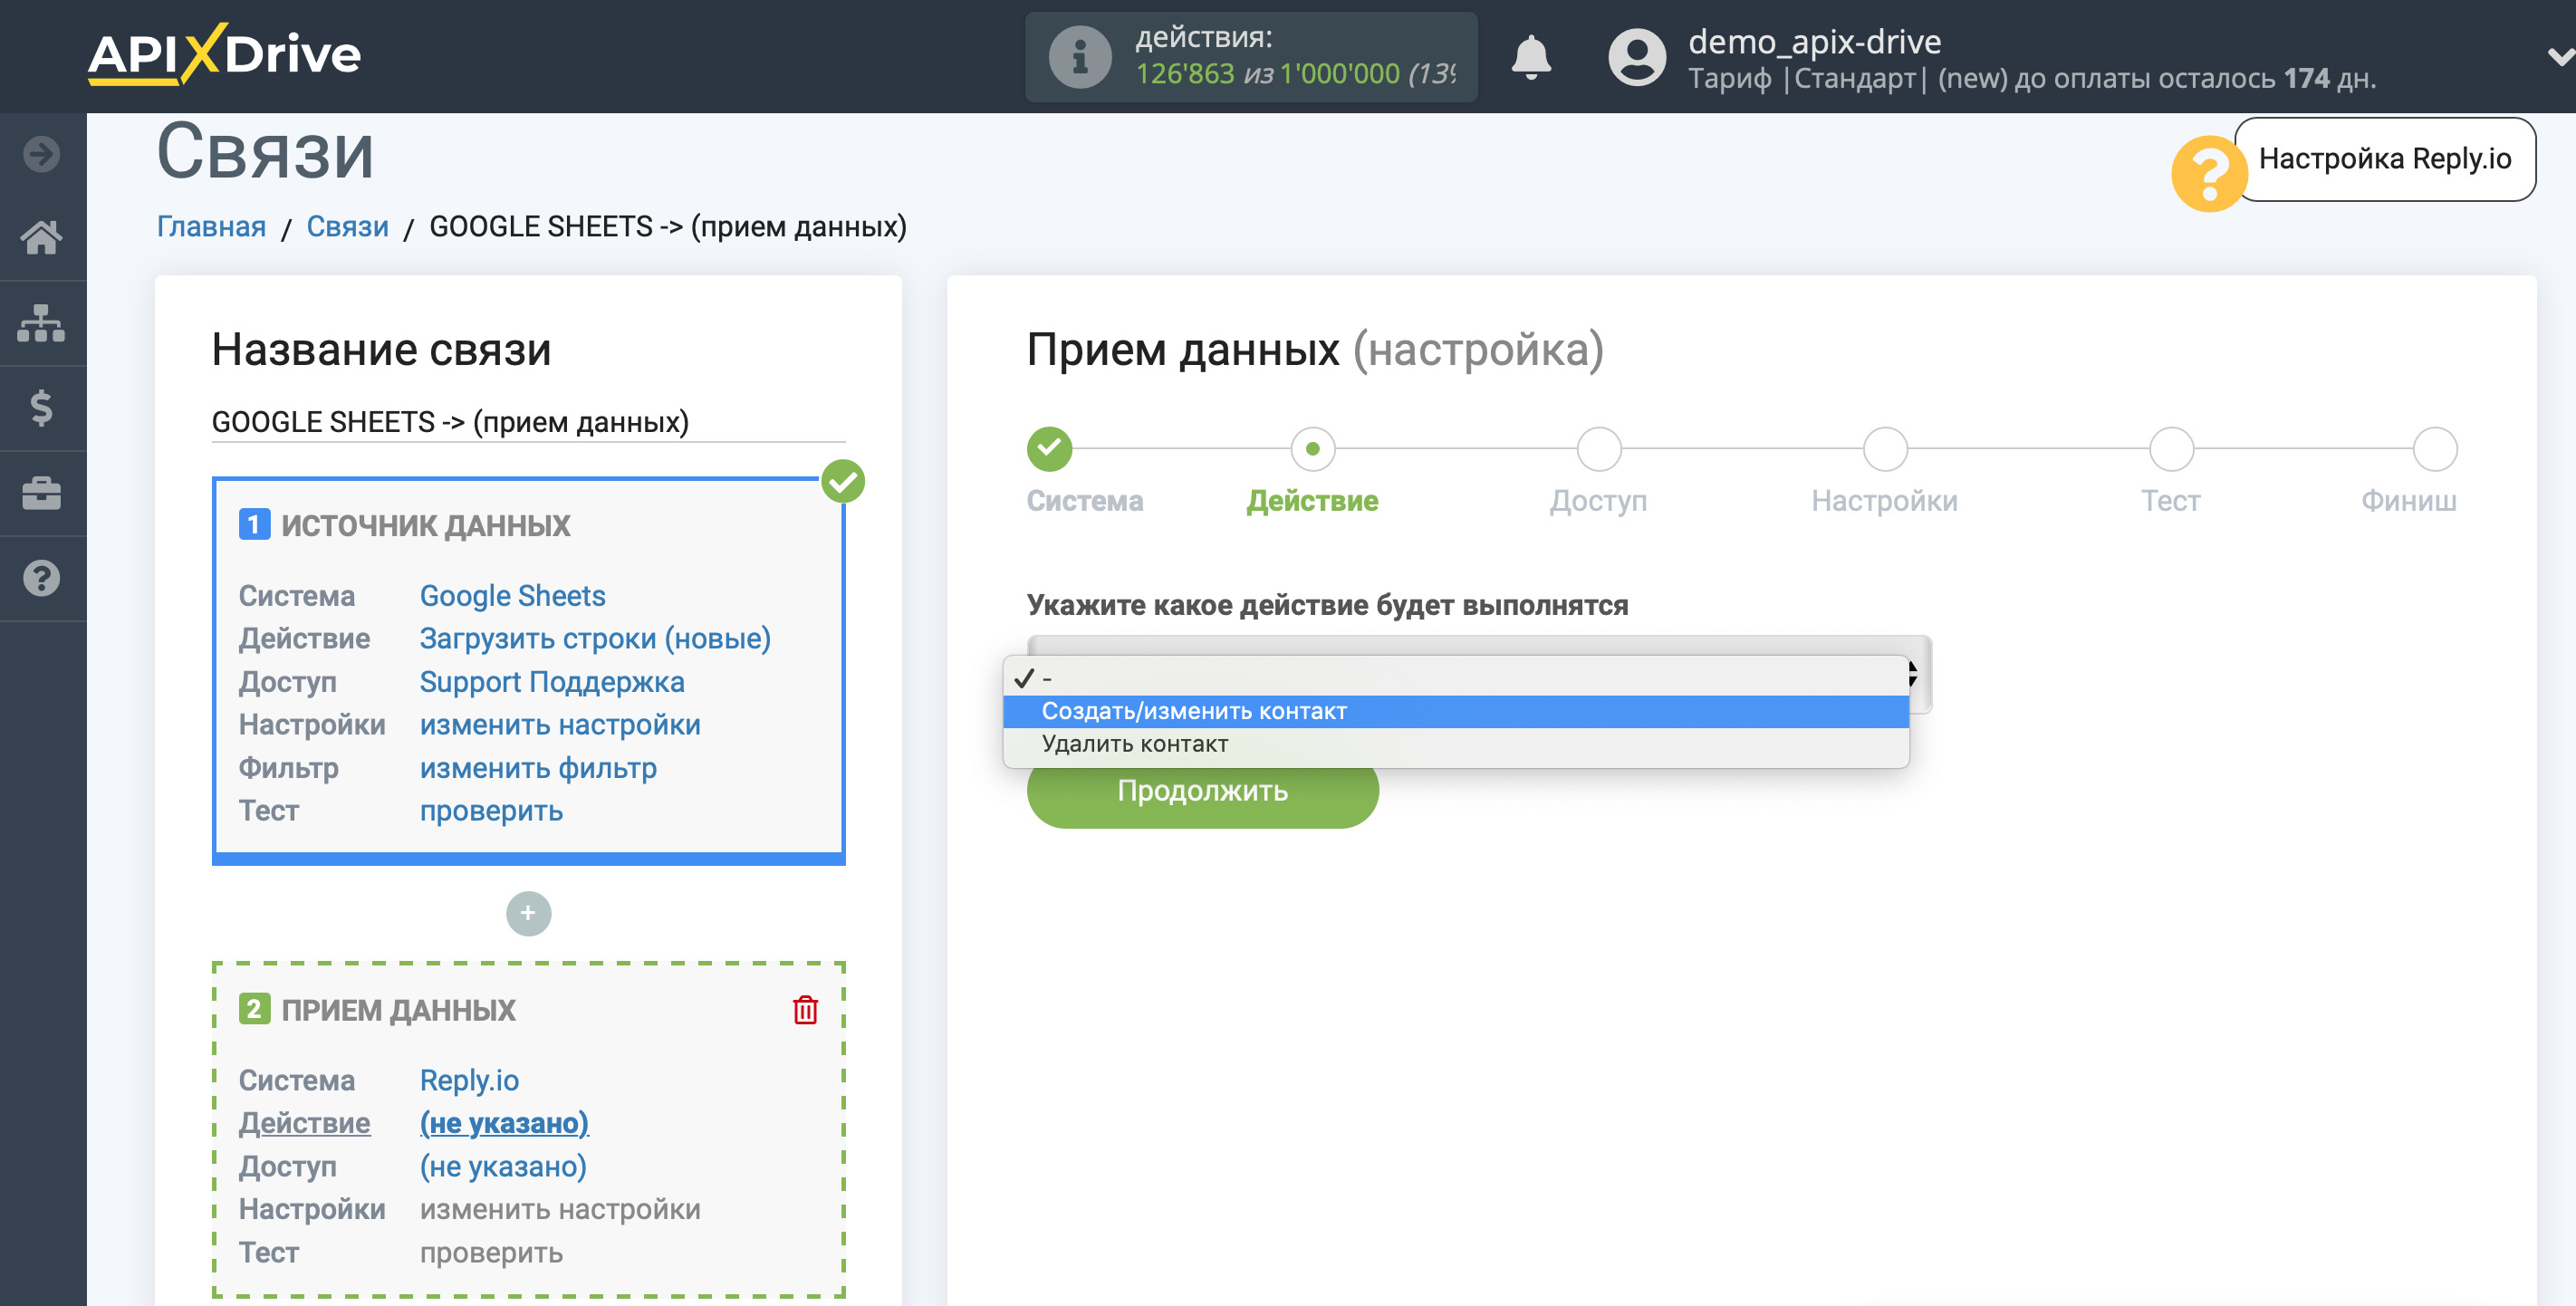Select 'Удалить контакт' menu option
The image size is (2576, 1306).
tap(1134, 743)
